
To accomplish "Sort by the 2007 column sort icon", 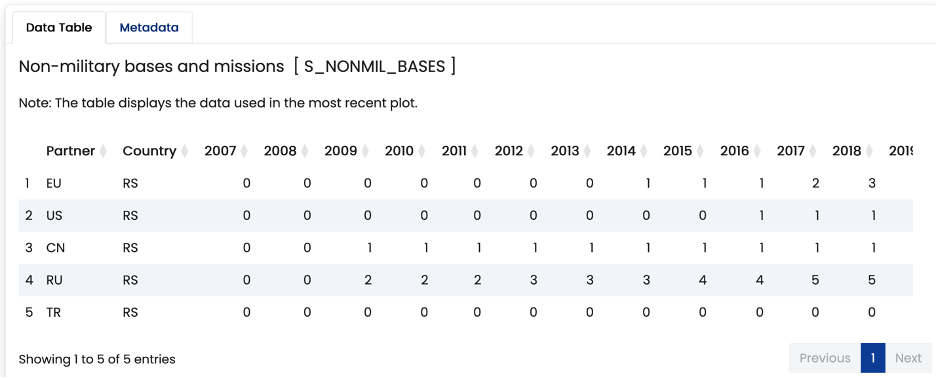I will coord(244,152).
